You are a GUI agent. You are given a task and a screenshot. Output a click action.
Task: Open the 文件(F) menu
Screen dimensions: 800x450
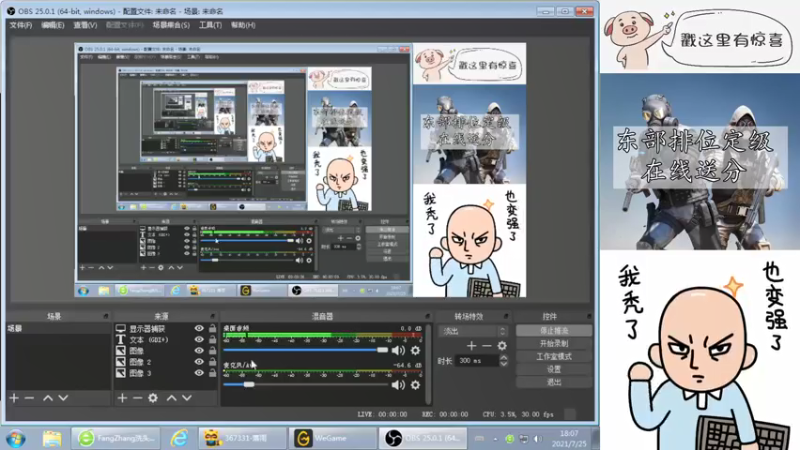tap(20, 25)
